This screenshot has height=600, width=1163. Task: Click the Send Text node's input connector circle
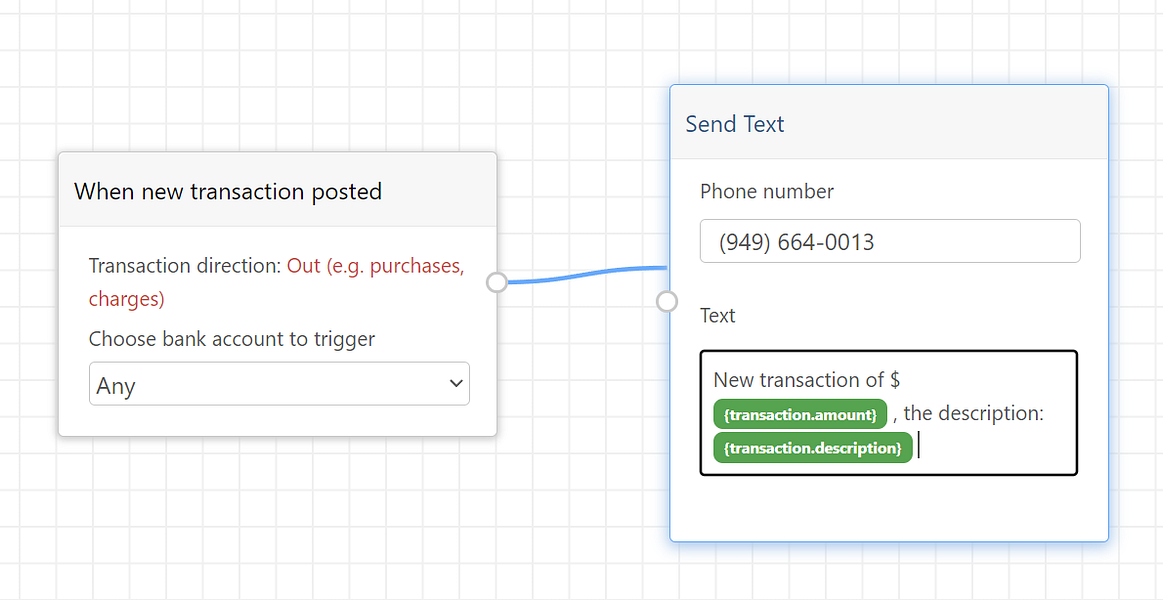(x=667, y=301)
